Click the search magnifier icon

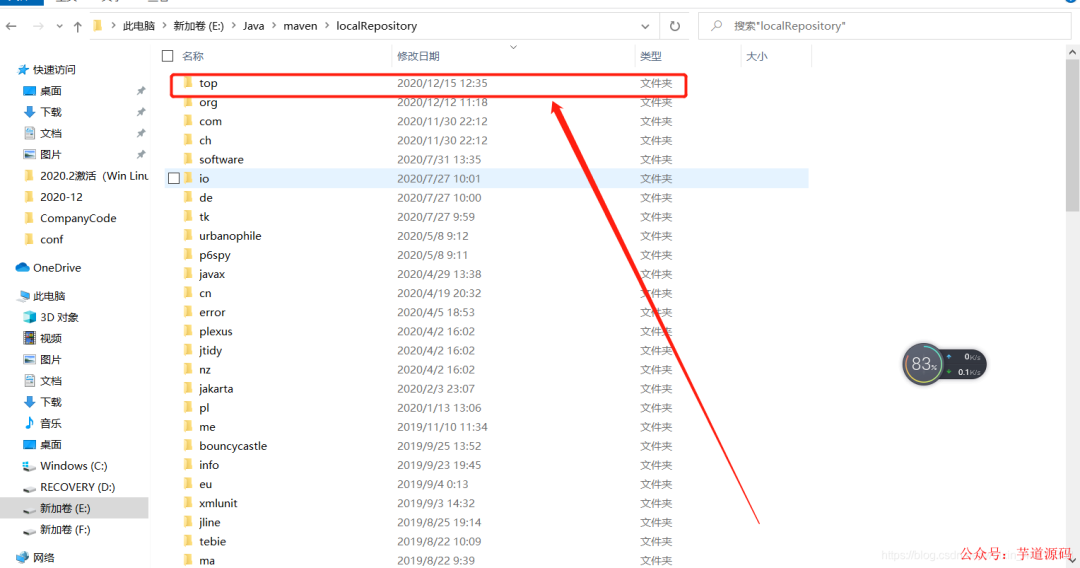(x=716, y=25)
